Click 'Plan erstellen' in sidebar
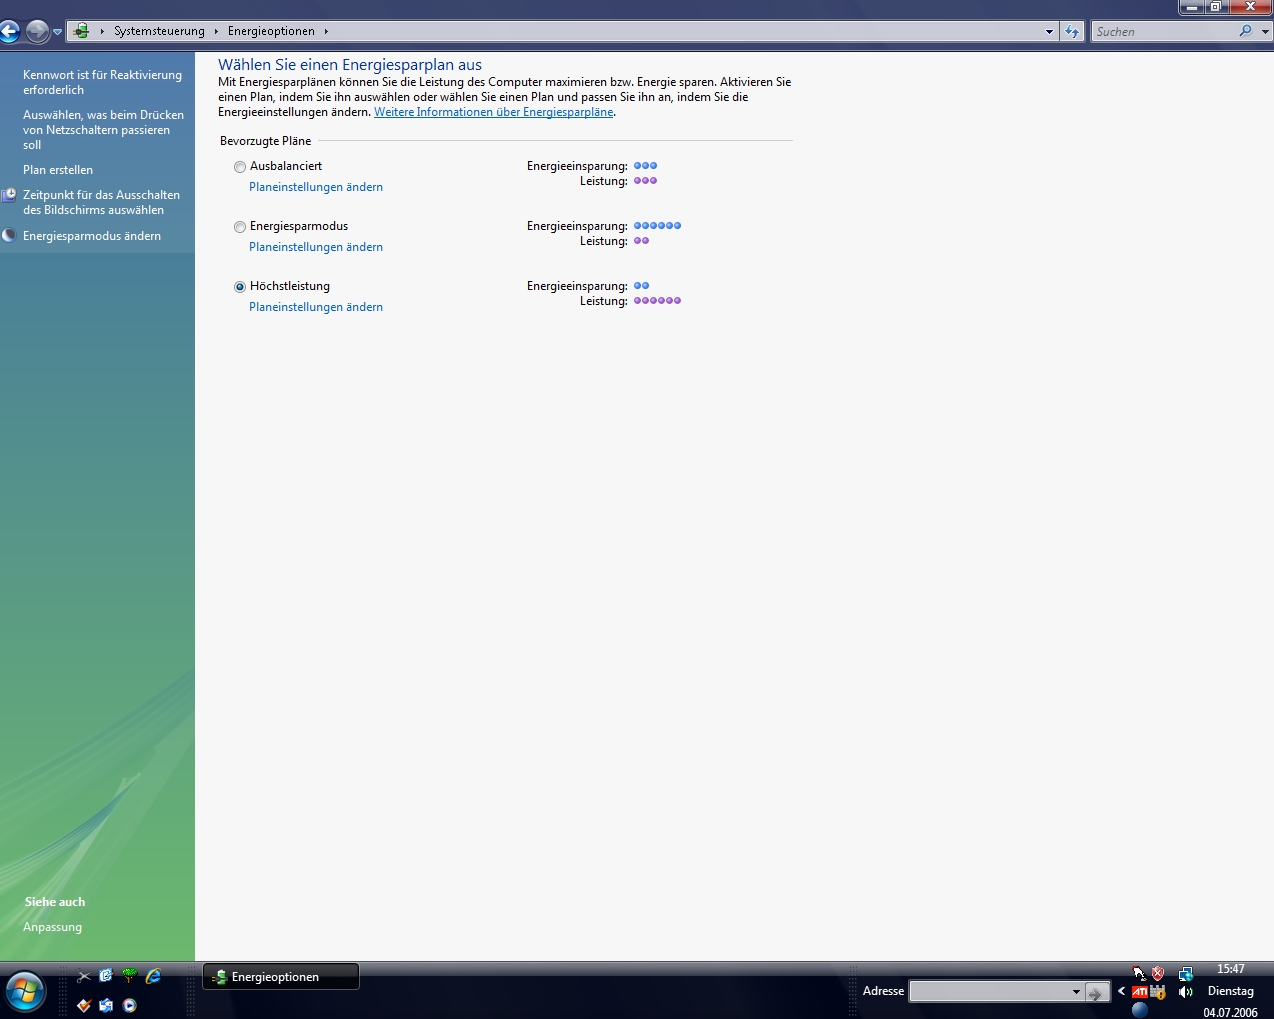Viewport: 1274px width, 1019px height. point(58,170)
